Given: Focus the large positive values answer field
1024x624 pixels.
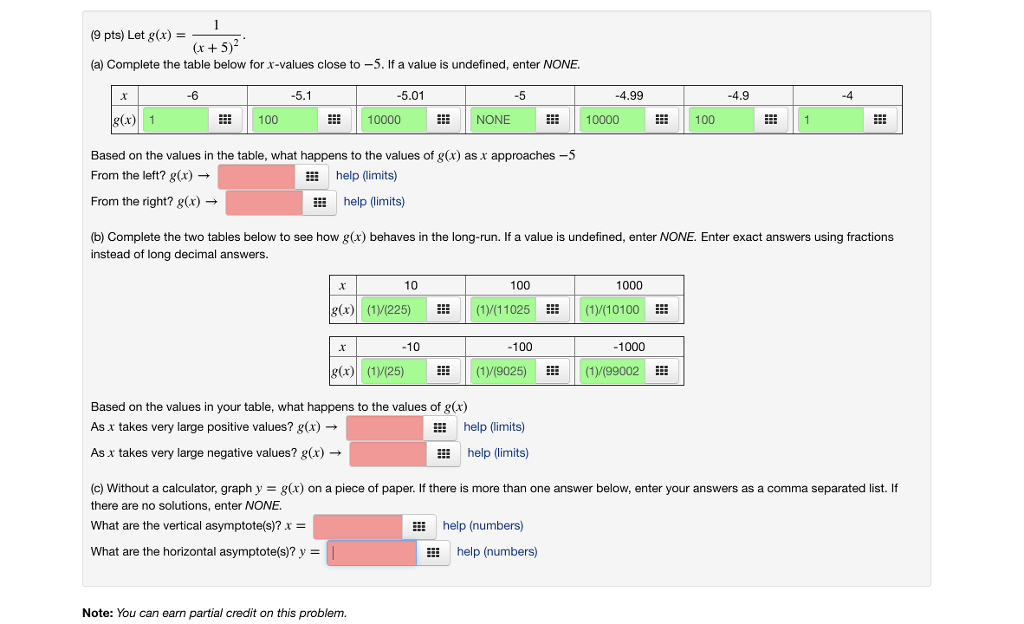Looking at the screenshot, I should pyautogui.click(x=385, y=428).
